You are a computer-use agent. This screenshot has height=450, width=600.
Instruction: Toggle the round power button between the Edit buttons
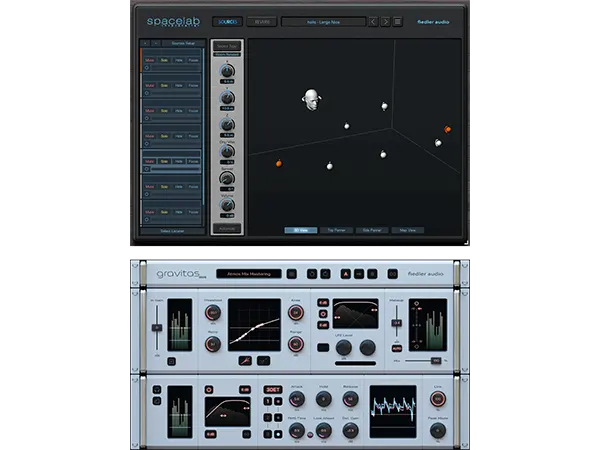[323, 314]
